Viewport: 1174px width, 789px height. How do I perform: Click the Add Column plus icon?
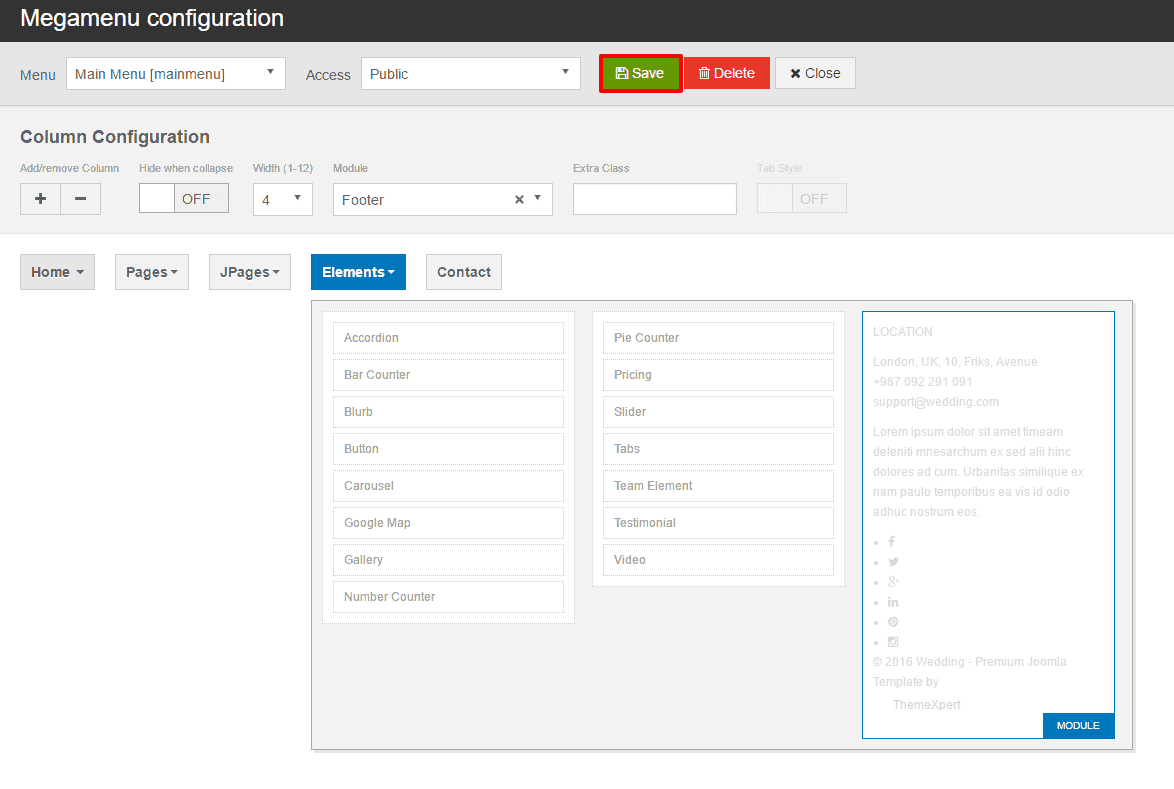(40, 198)
